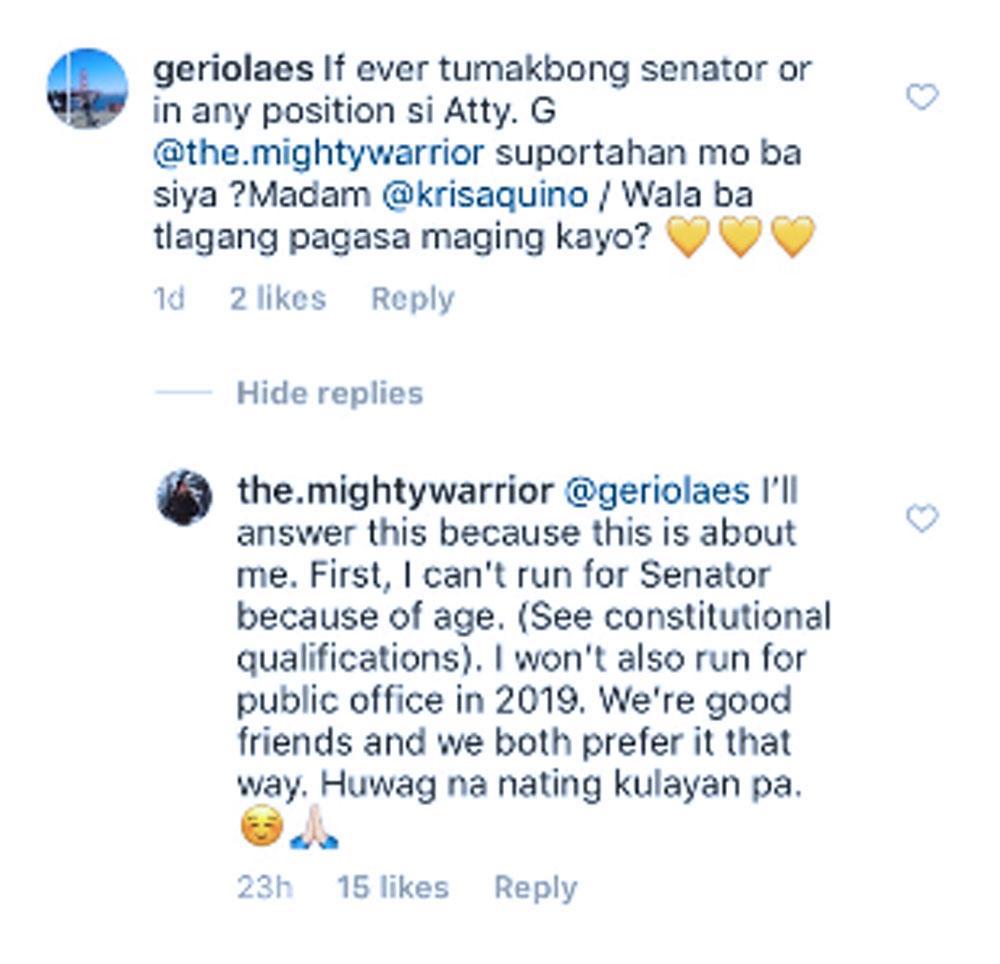
Task: Open the.mightywarrior bold username link
Action: 394,491
